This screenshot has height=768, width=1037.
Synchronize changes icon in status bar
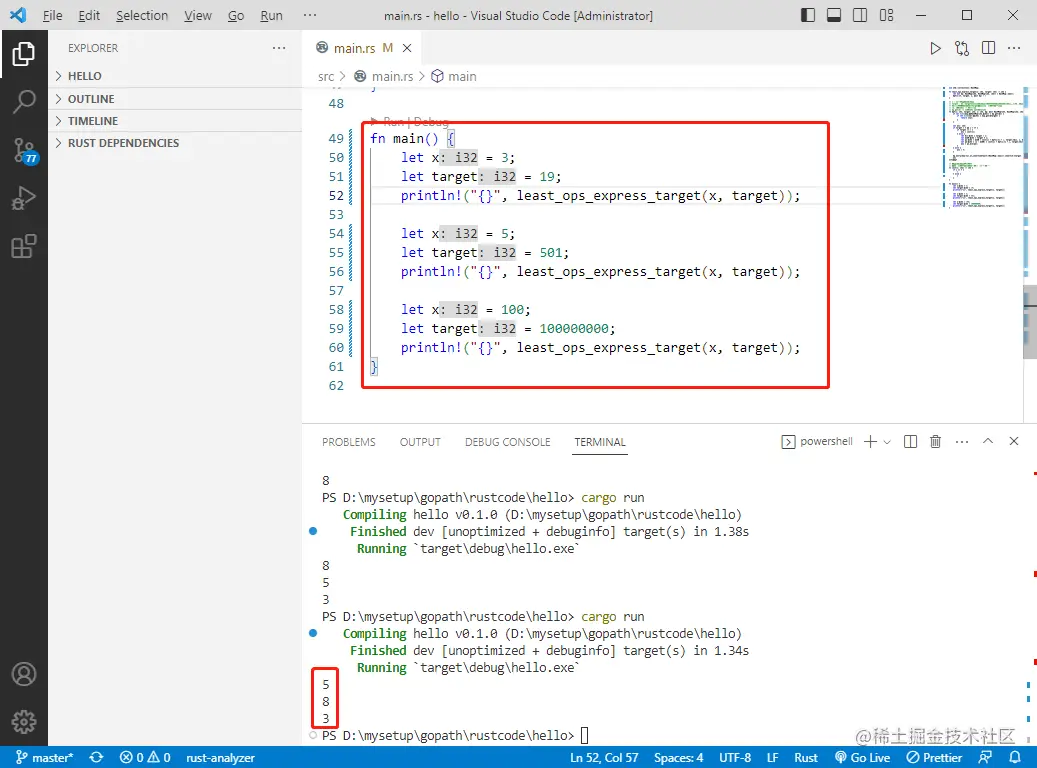[x=97, y=757]
